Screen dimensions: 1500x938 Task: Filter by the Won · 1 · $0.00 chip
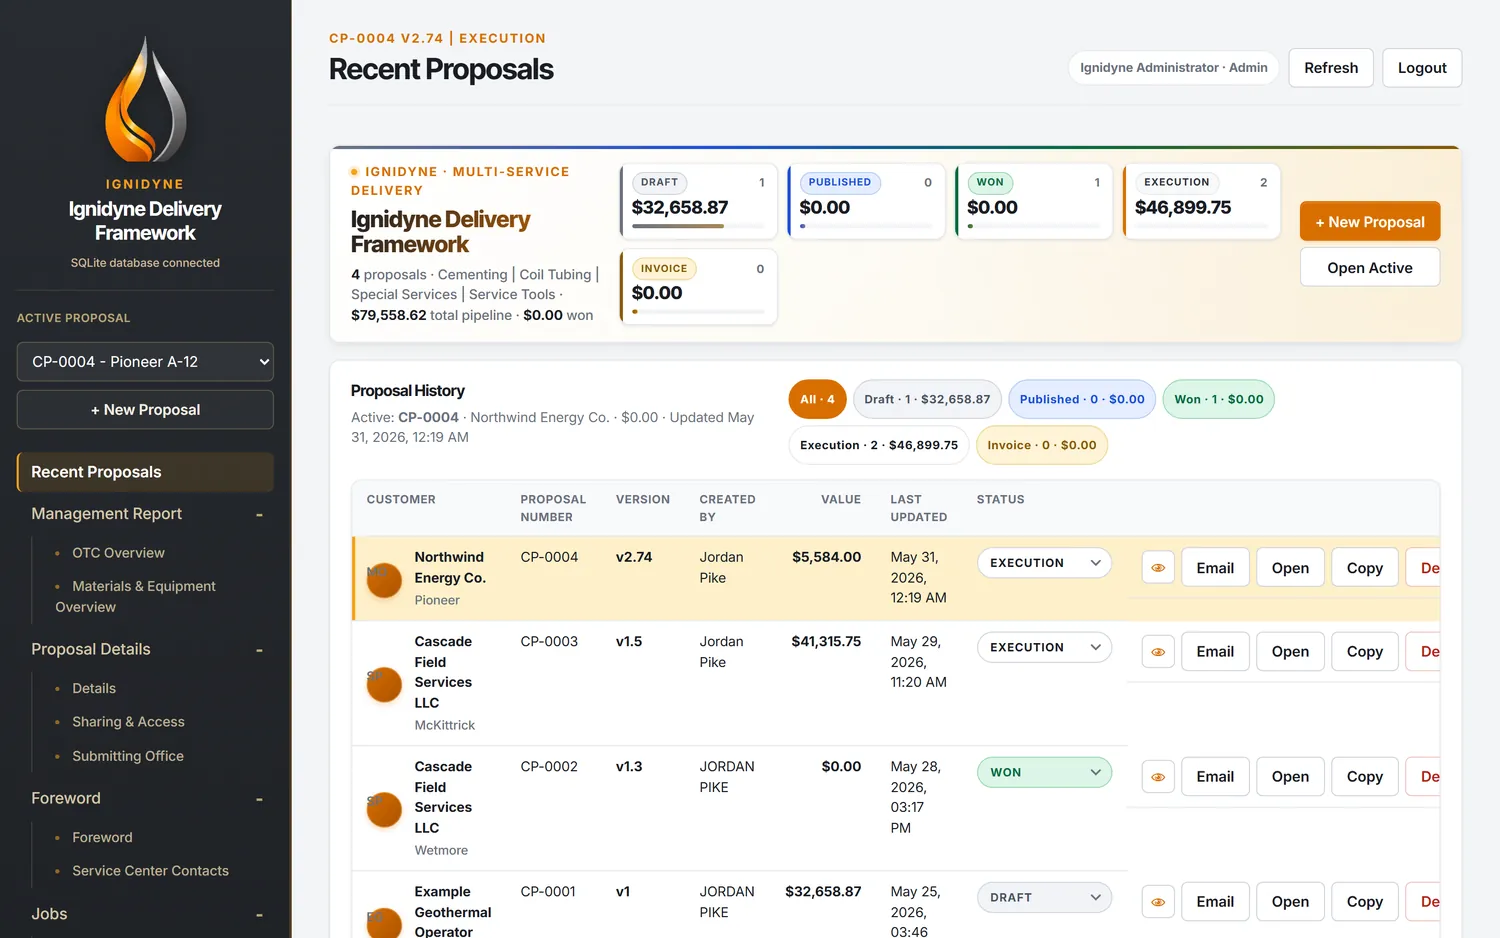point(1219,399)
